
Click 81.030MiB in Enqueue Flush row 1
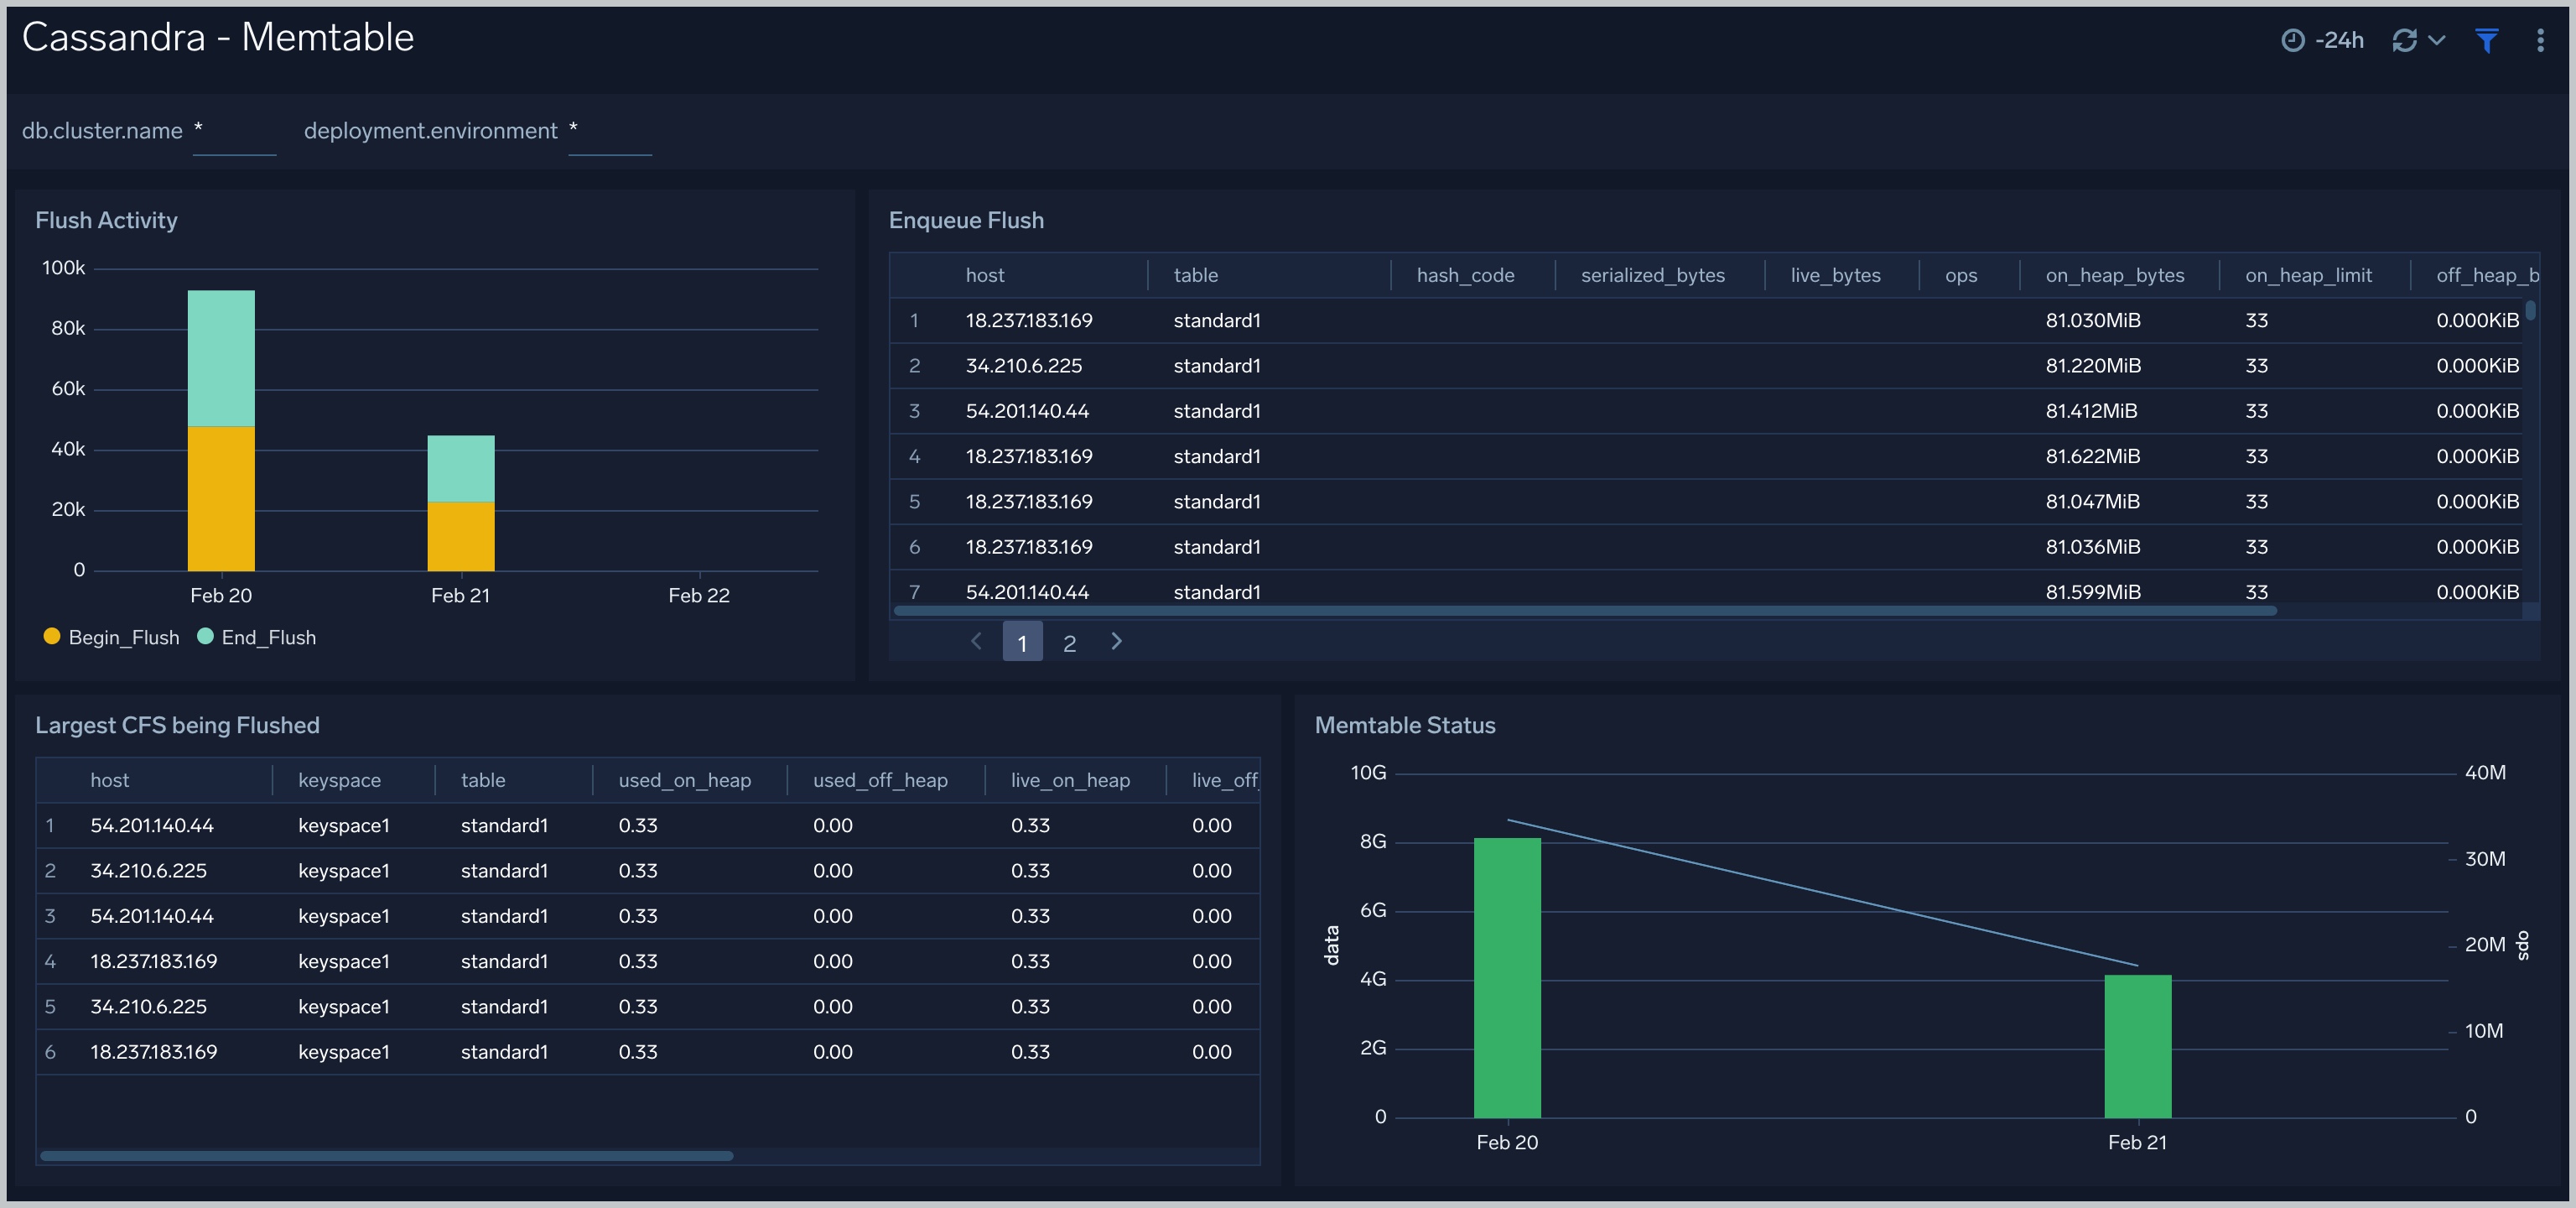click(x=2092, y=321)
